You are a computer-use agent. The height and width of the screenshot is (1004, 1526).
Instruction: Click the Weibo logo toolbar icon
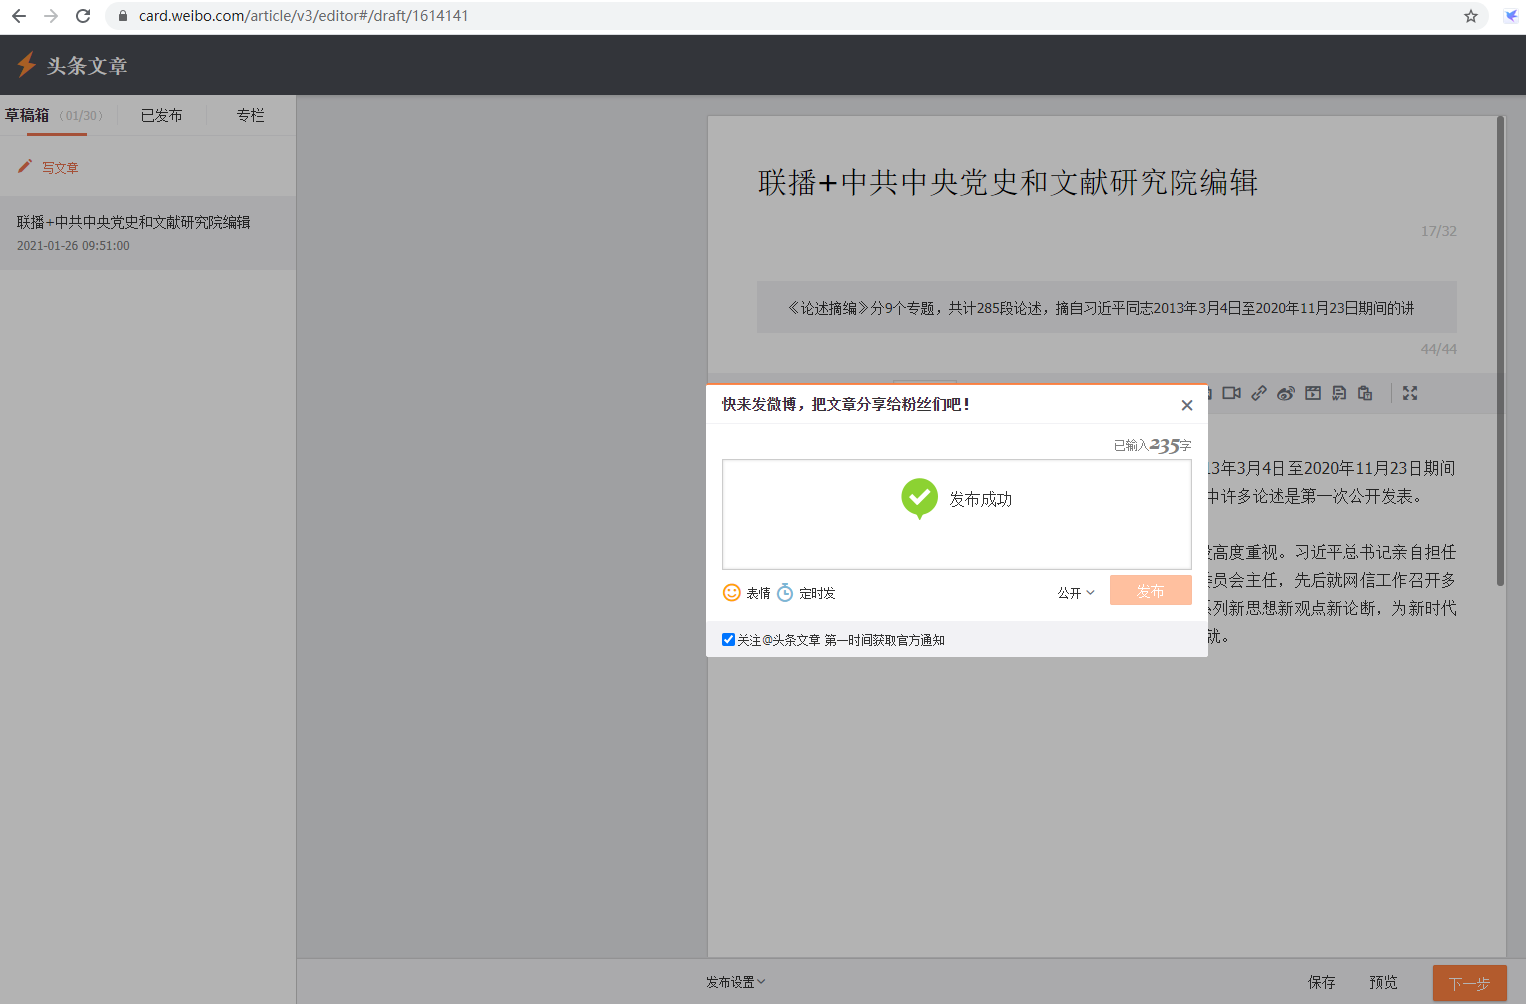1286,393
